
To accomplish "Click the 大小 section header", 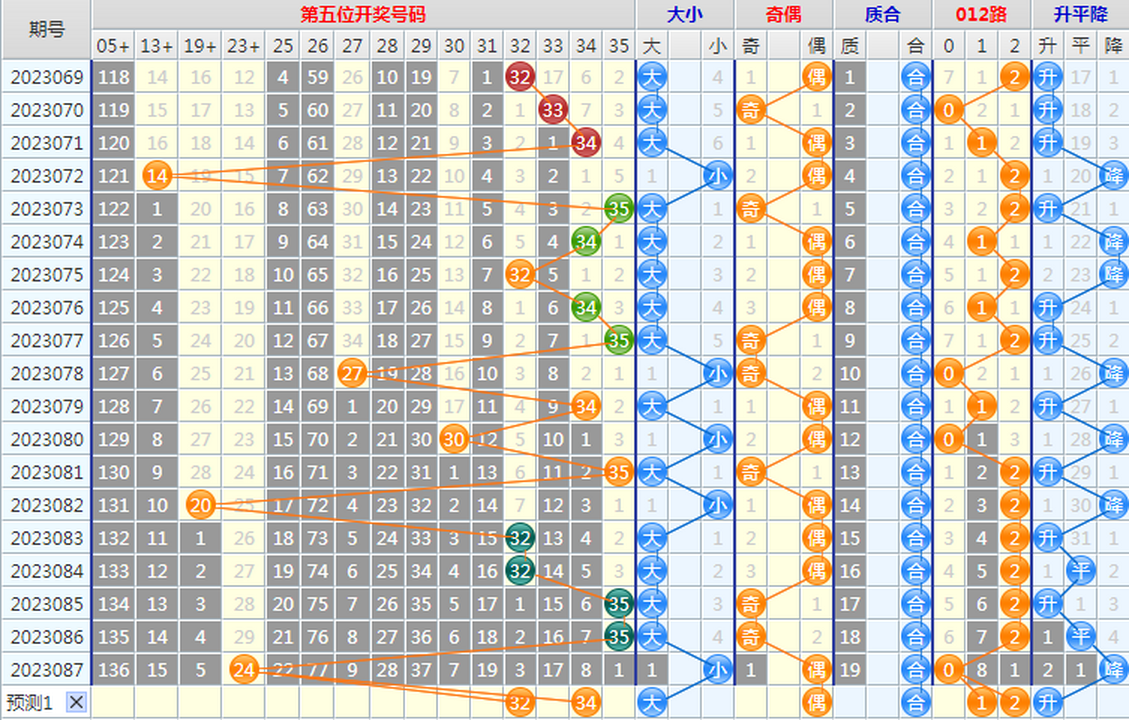I will (685, 14).
